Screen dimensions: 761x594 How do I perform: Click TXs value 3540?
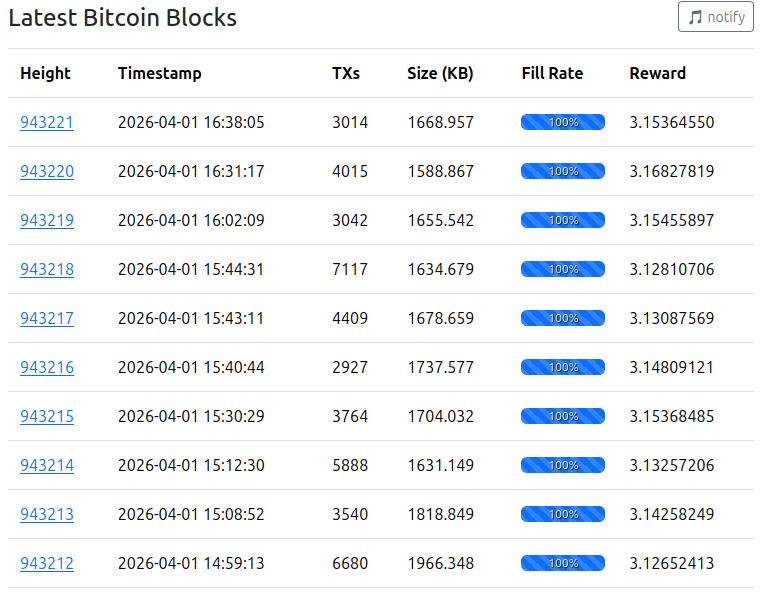(350, 514)
